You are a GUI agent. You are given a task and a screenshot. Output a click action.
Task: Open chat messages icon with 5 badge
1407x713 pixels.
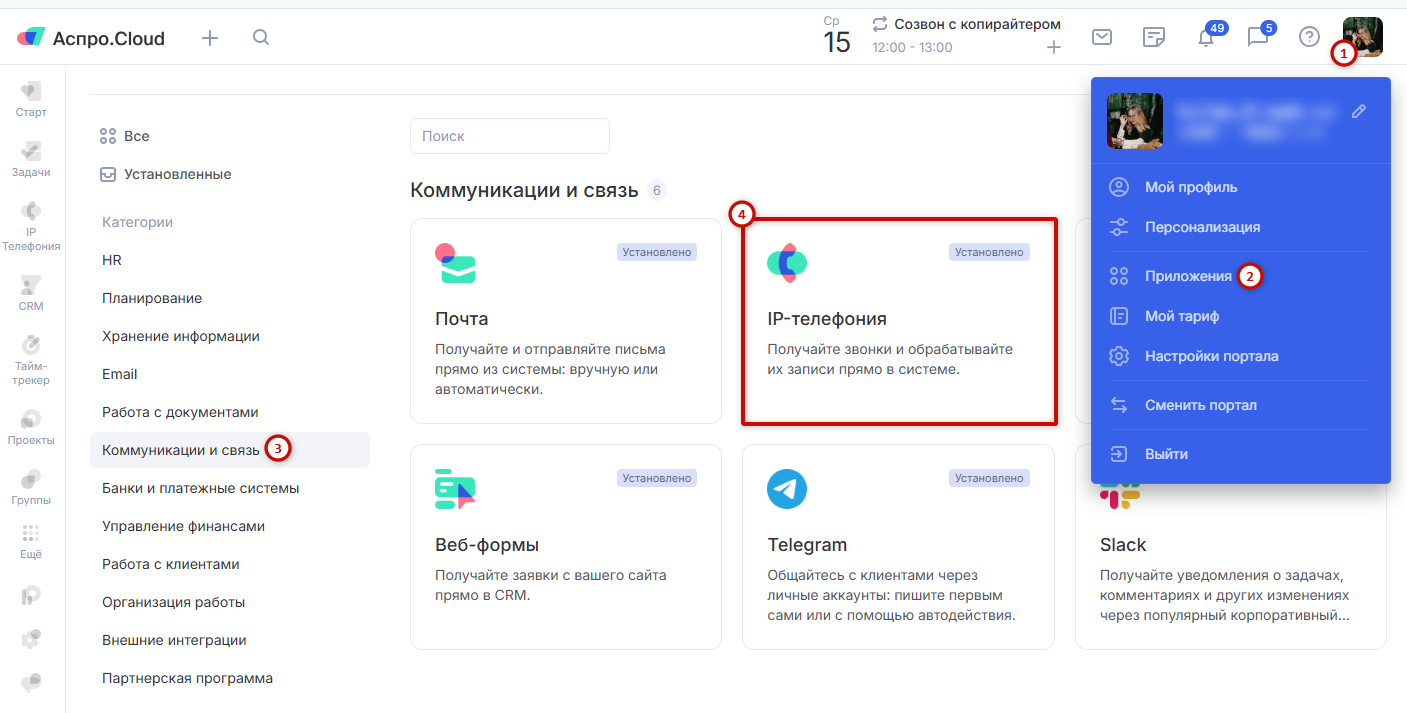(1257, 38)
